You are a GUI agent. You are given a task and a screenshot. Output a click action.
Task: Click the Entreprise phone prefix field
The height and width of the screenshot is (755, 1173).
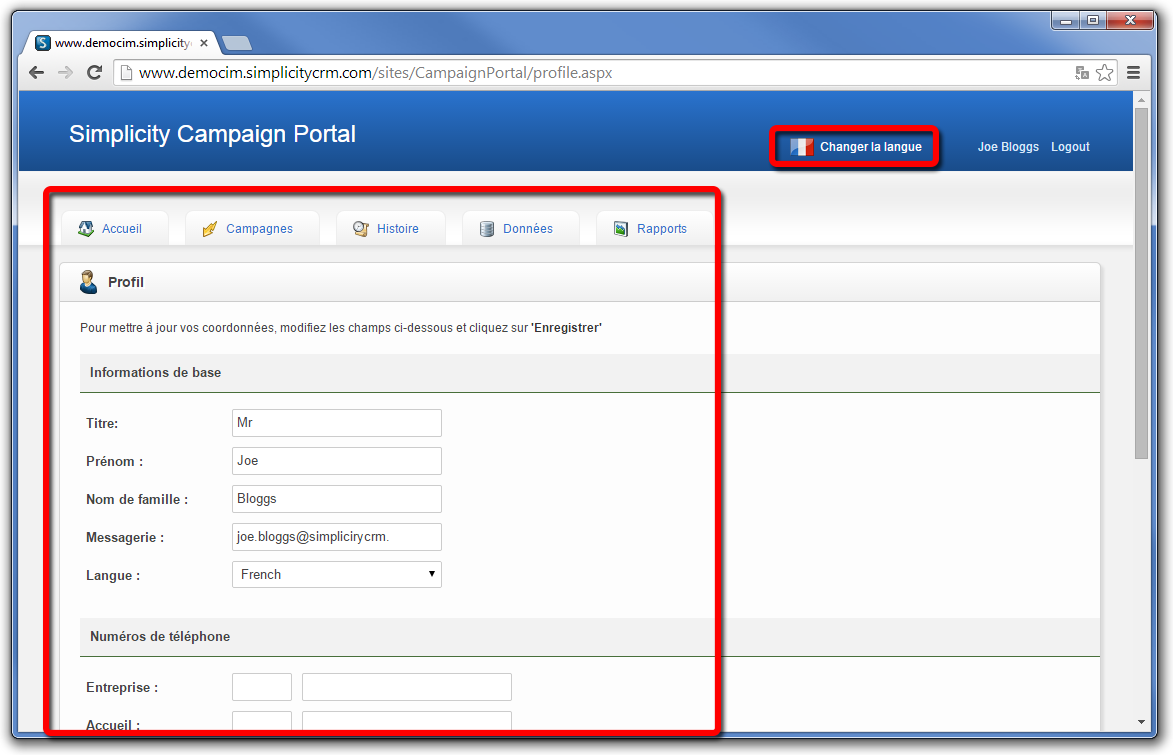pyautogui.click(x=262, y=687)
